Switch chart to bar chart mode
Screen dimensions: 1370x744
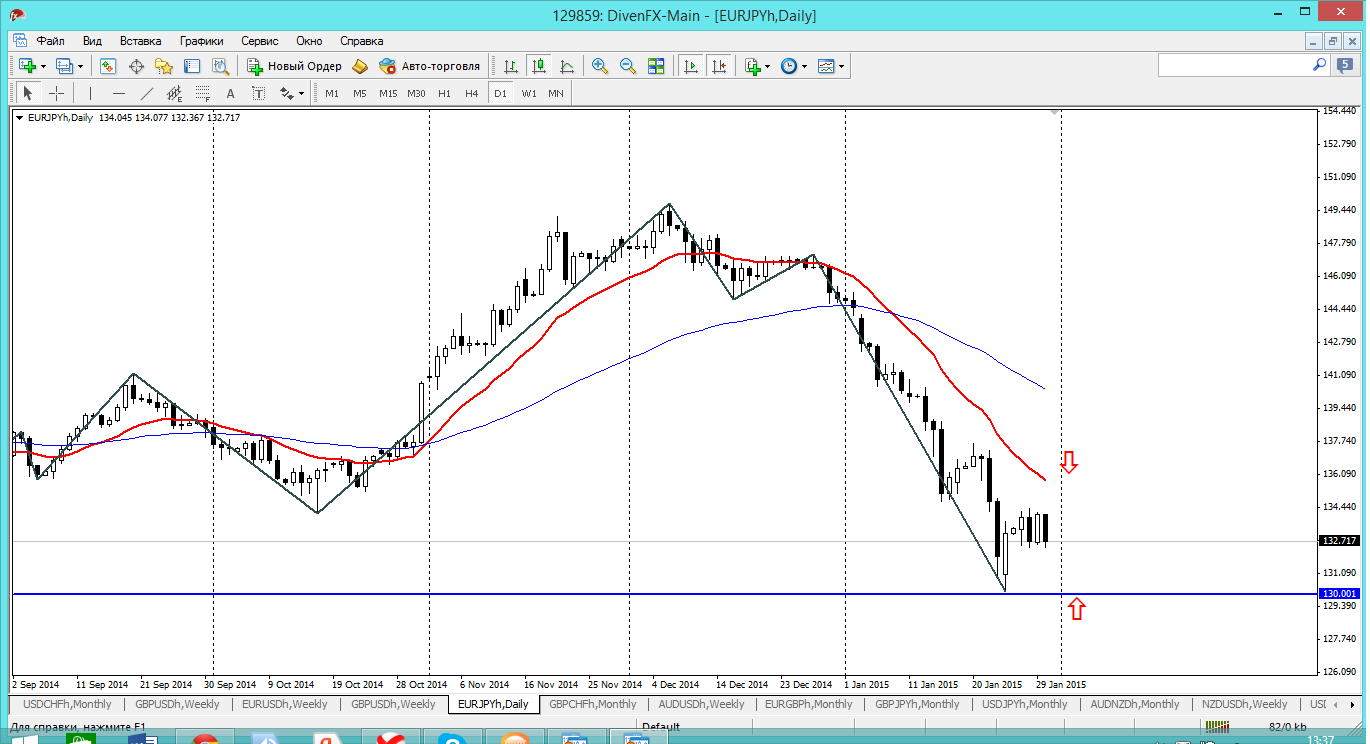coord(511,66)
